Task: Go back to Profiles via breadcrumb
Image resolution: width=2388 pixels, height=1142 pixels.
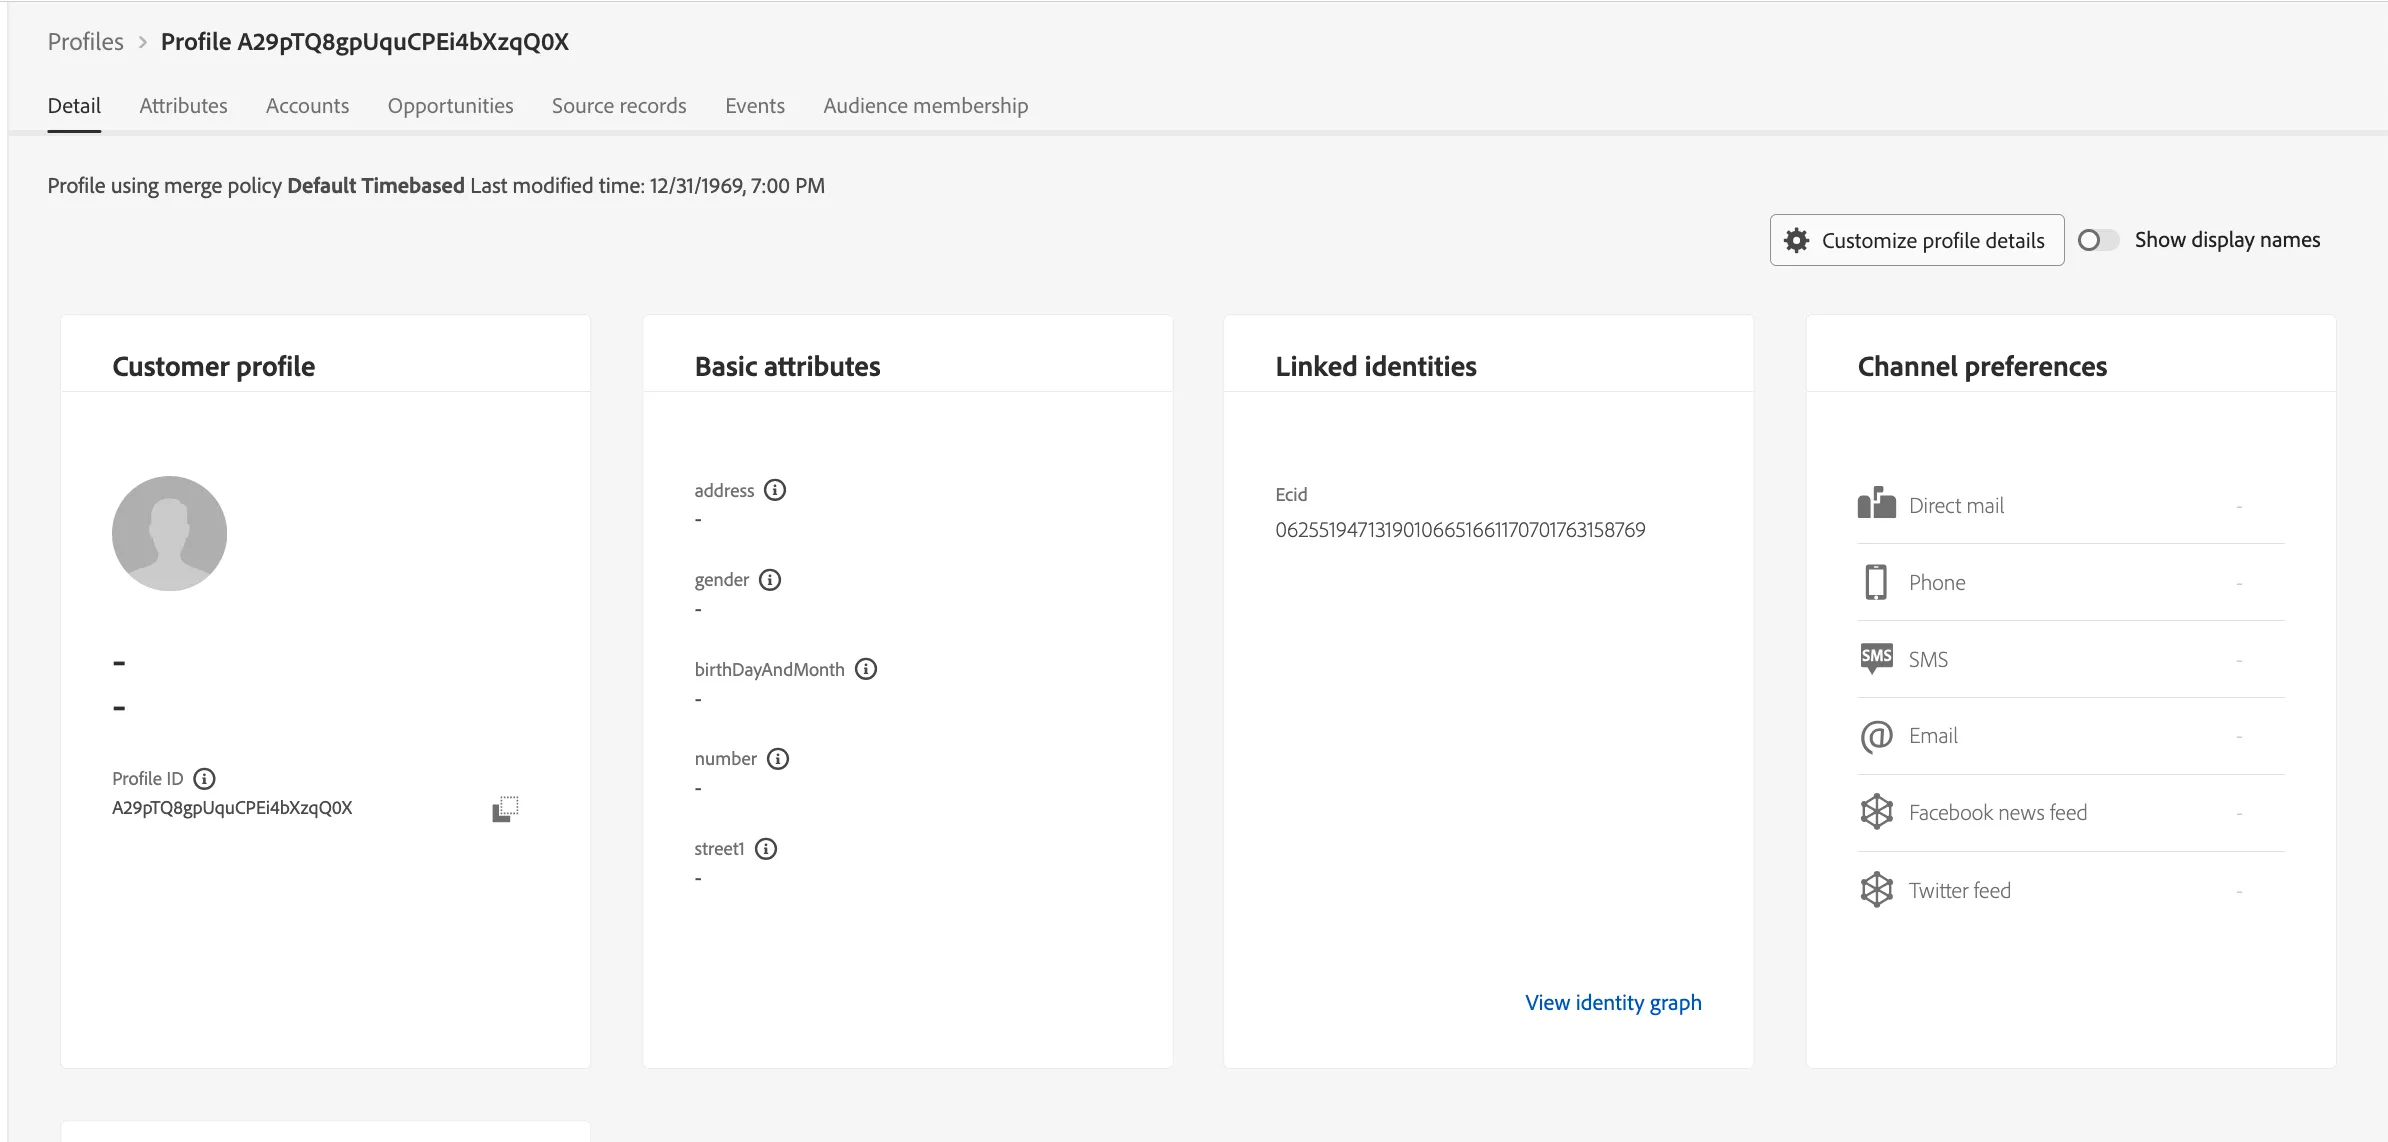Action: (x=86, y=42)
